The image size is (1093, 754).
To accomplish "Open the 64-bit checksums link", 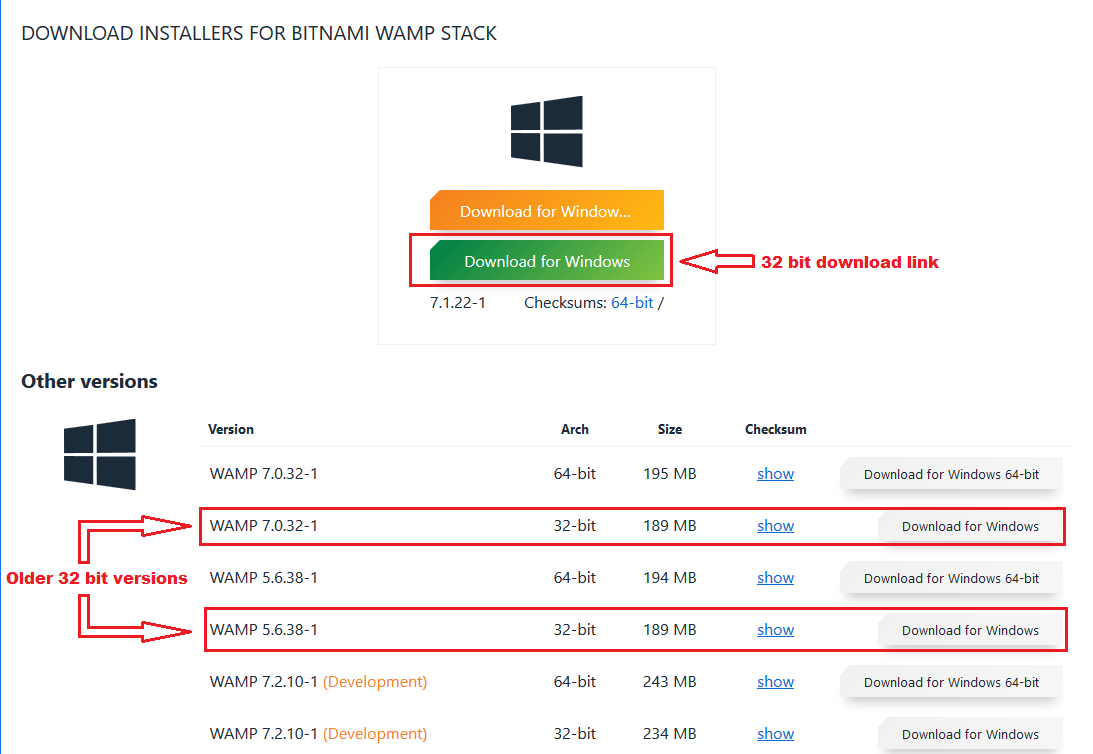I will coord(631,302).
